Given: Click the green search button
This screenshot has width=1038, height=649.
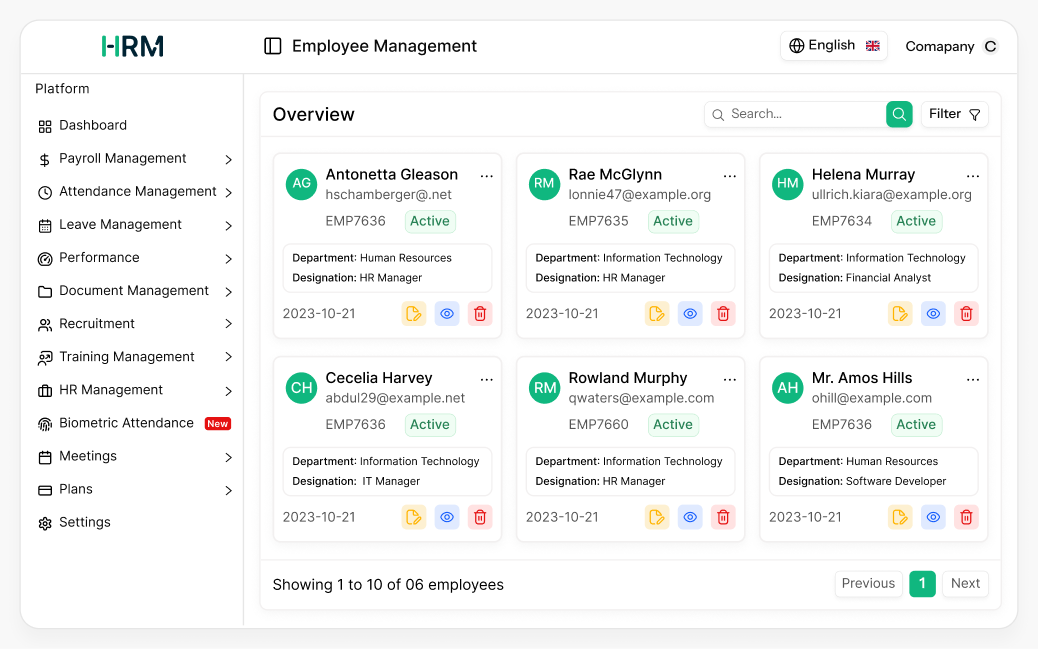Looking at the screenshot, I should point(899,114).
